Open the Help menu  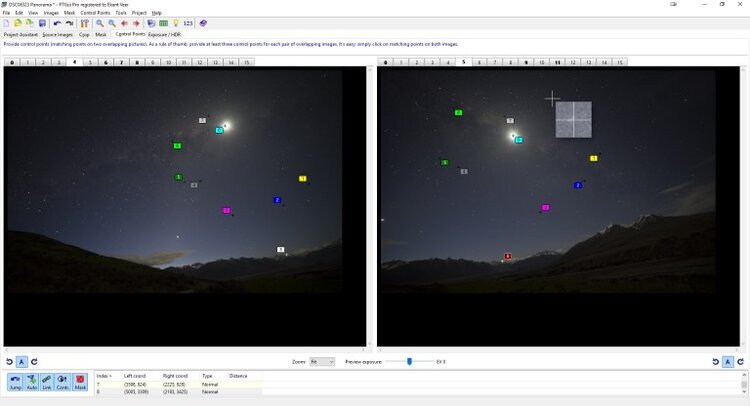[157, 13]
